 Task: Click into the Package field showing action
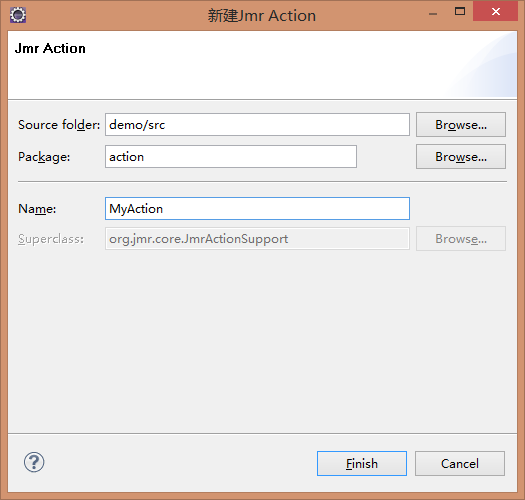pyautogui.click(x=231, y=156)
